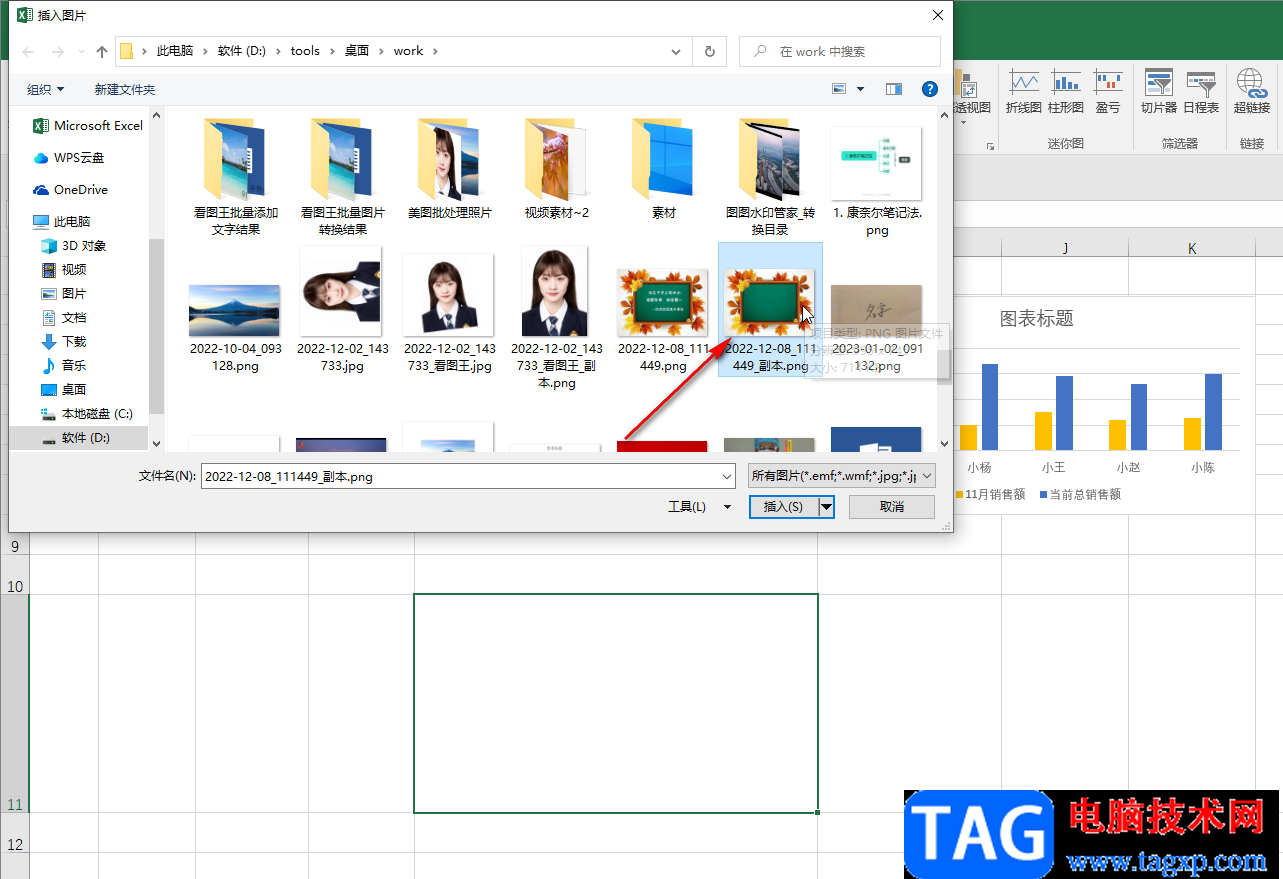1283x879 pixels.
Task: Open the 组织 dropdown menu
Action: [x=46, y=89]
